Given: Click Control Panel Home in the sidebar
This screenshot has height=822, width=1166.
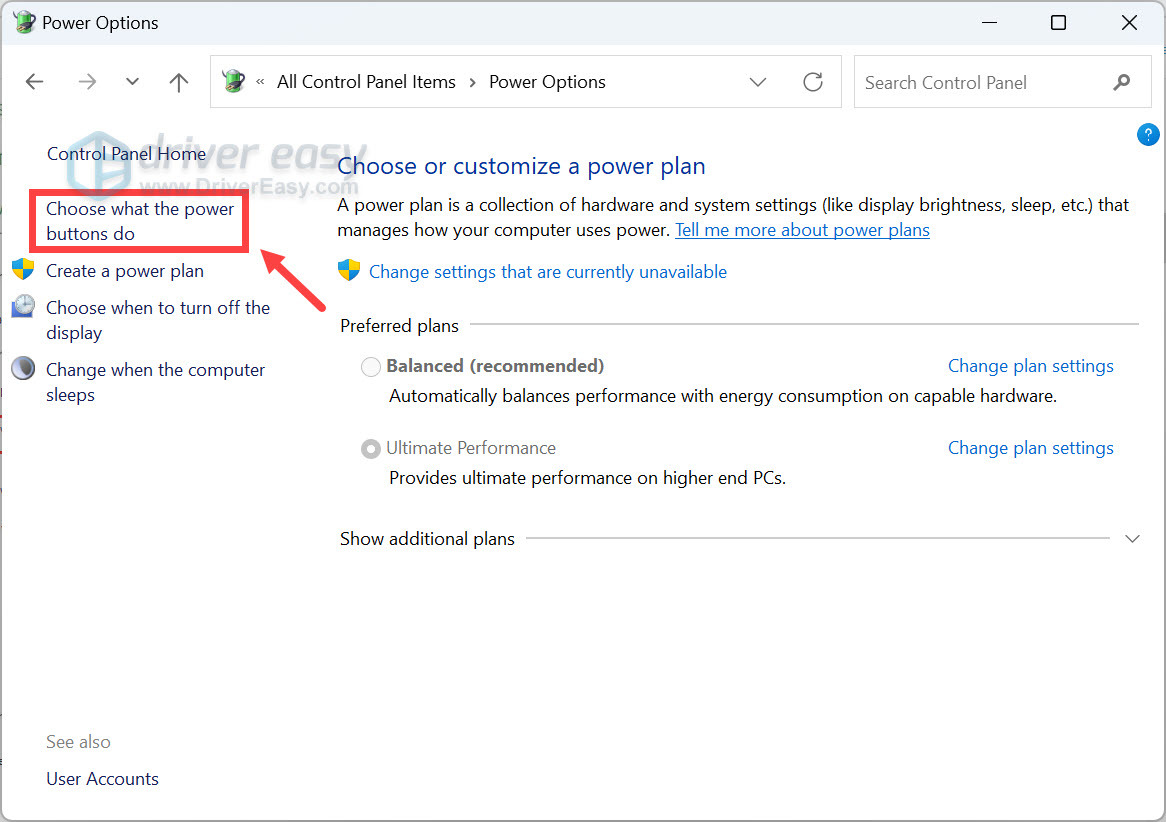Looking at the screenshot, I should tap(126, 154).
